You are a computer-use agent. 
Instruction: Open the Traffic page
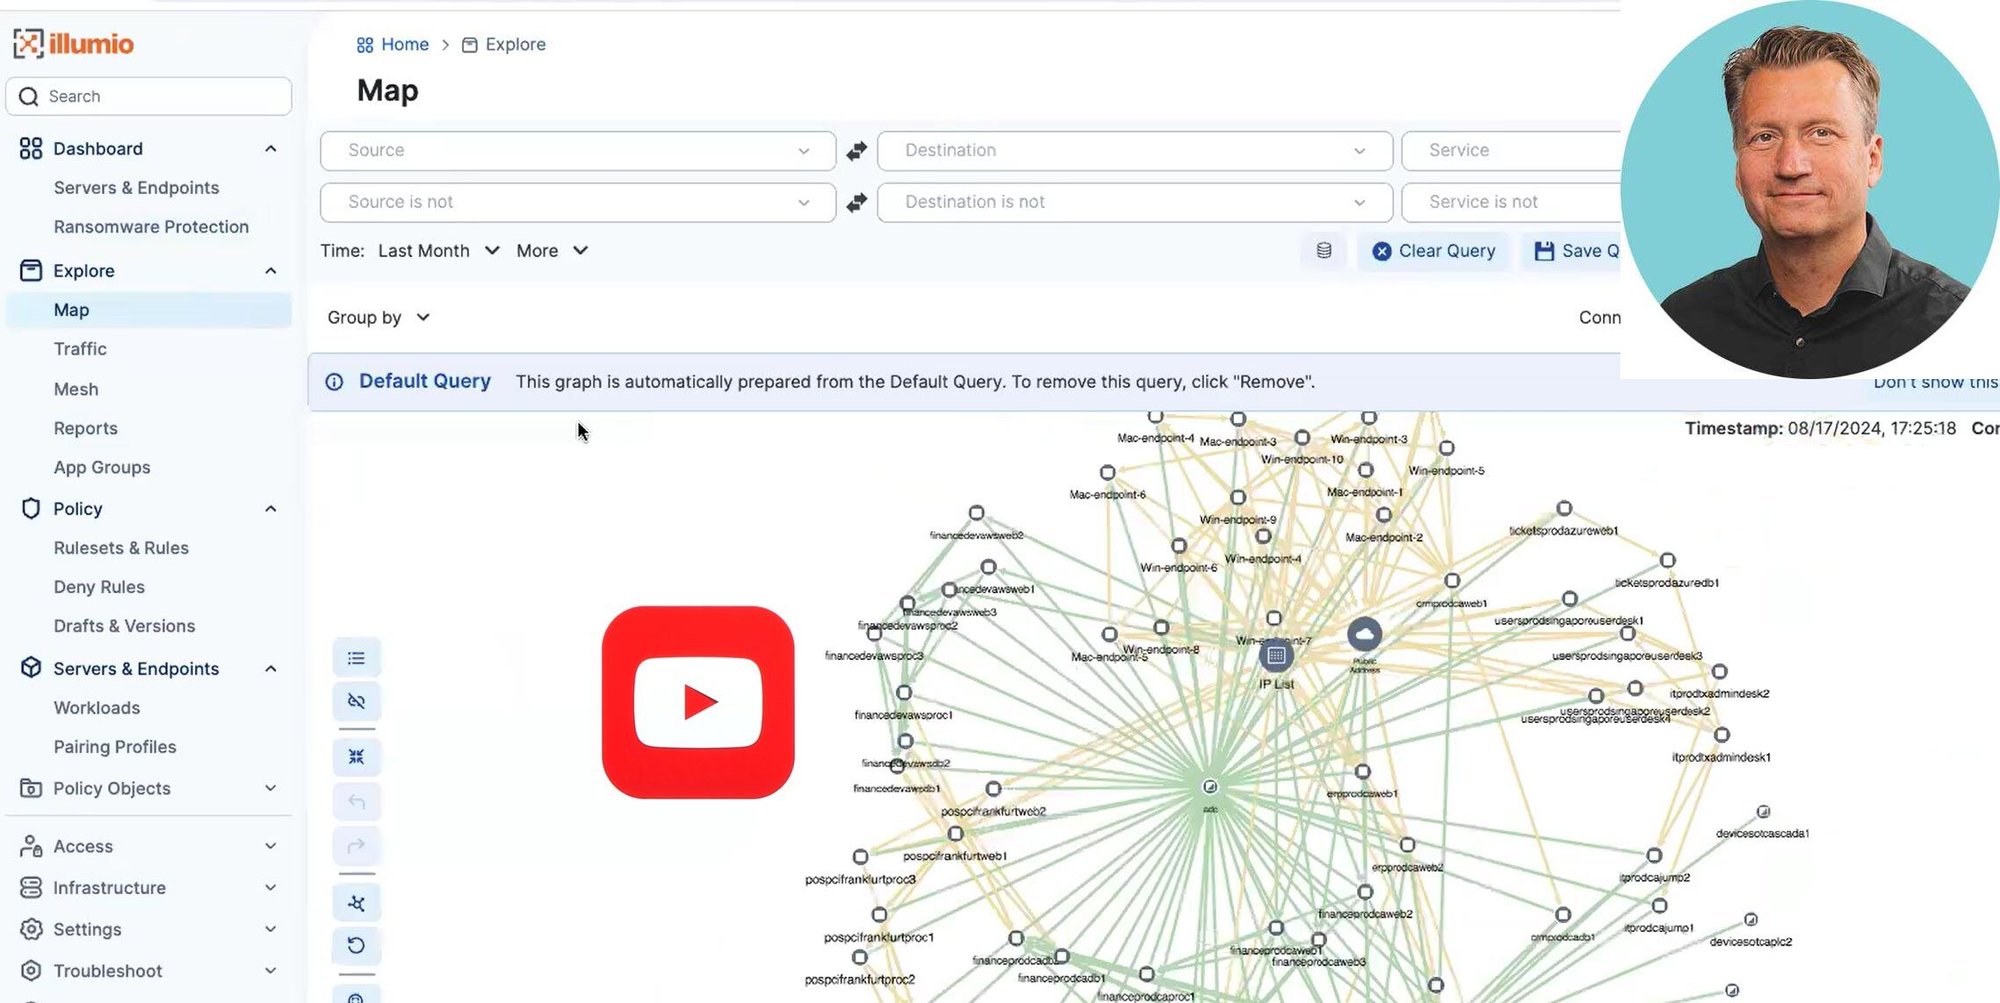click(x=80, y=349)
